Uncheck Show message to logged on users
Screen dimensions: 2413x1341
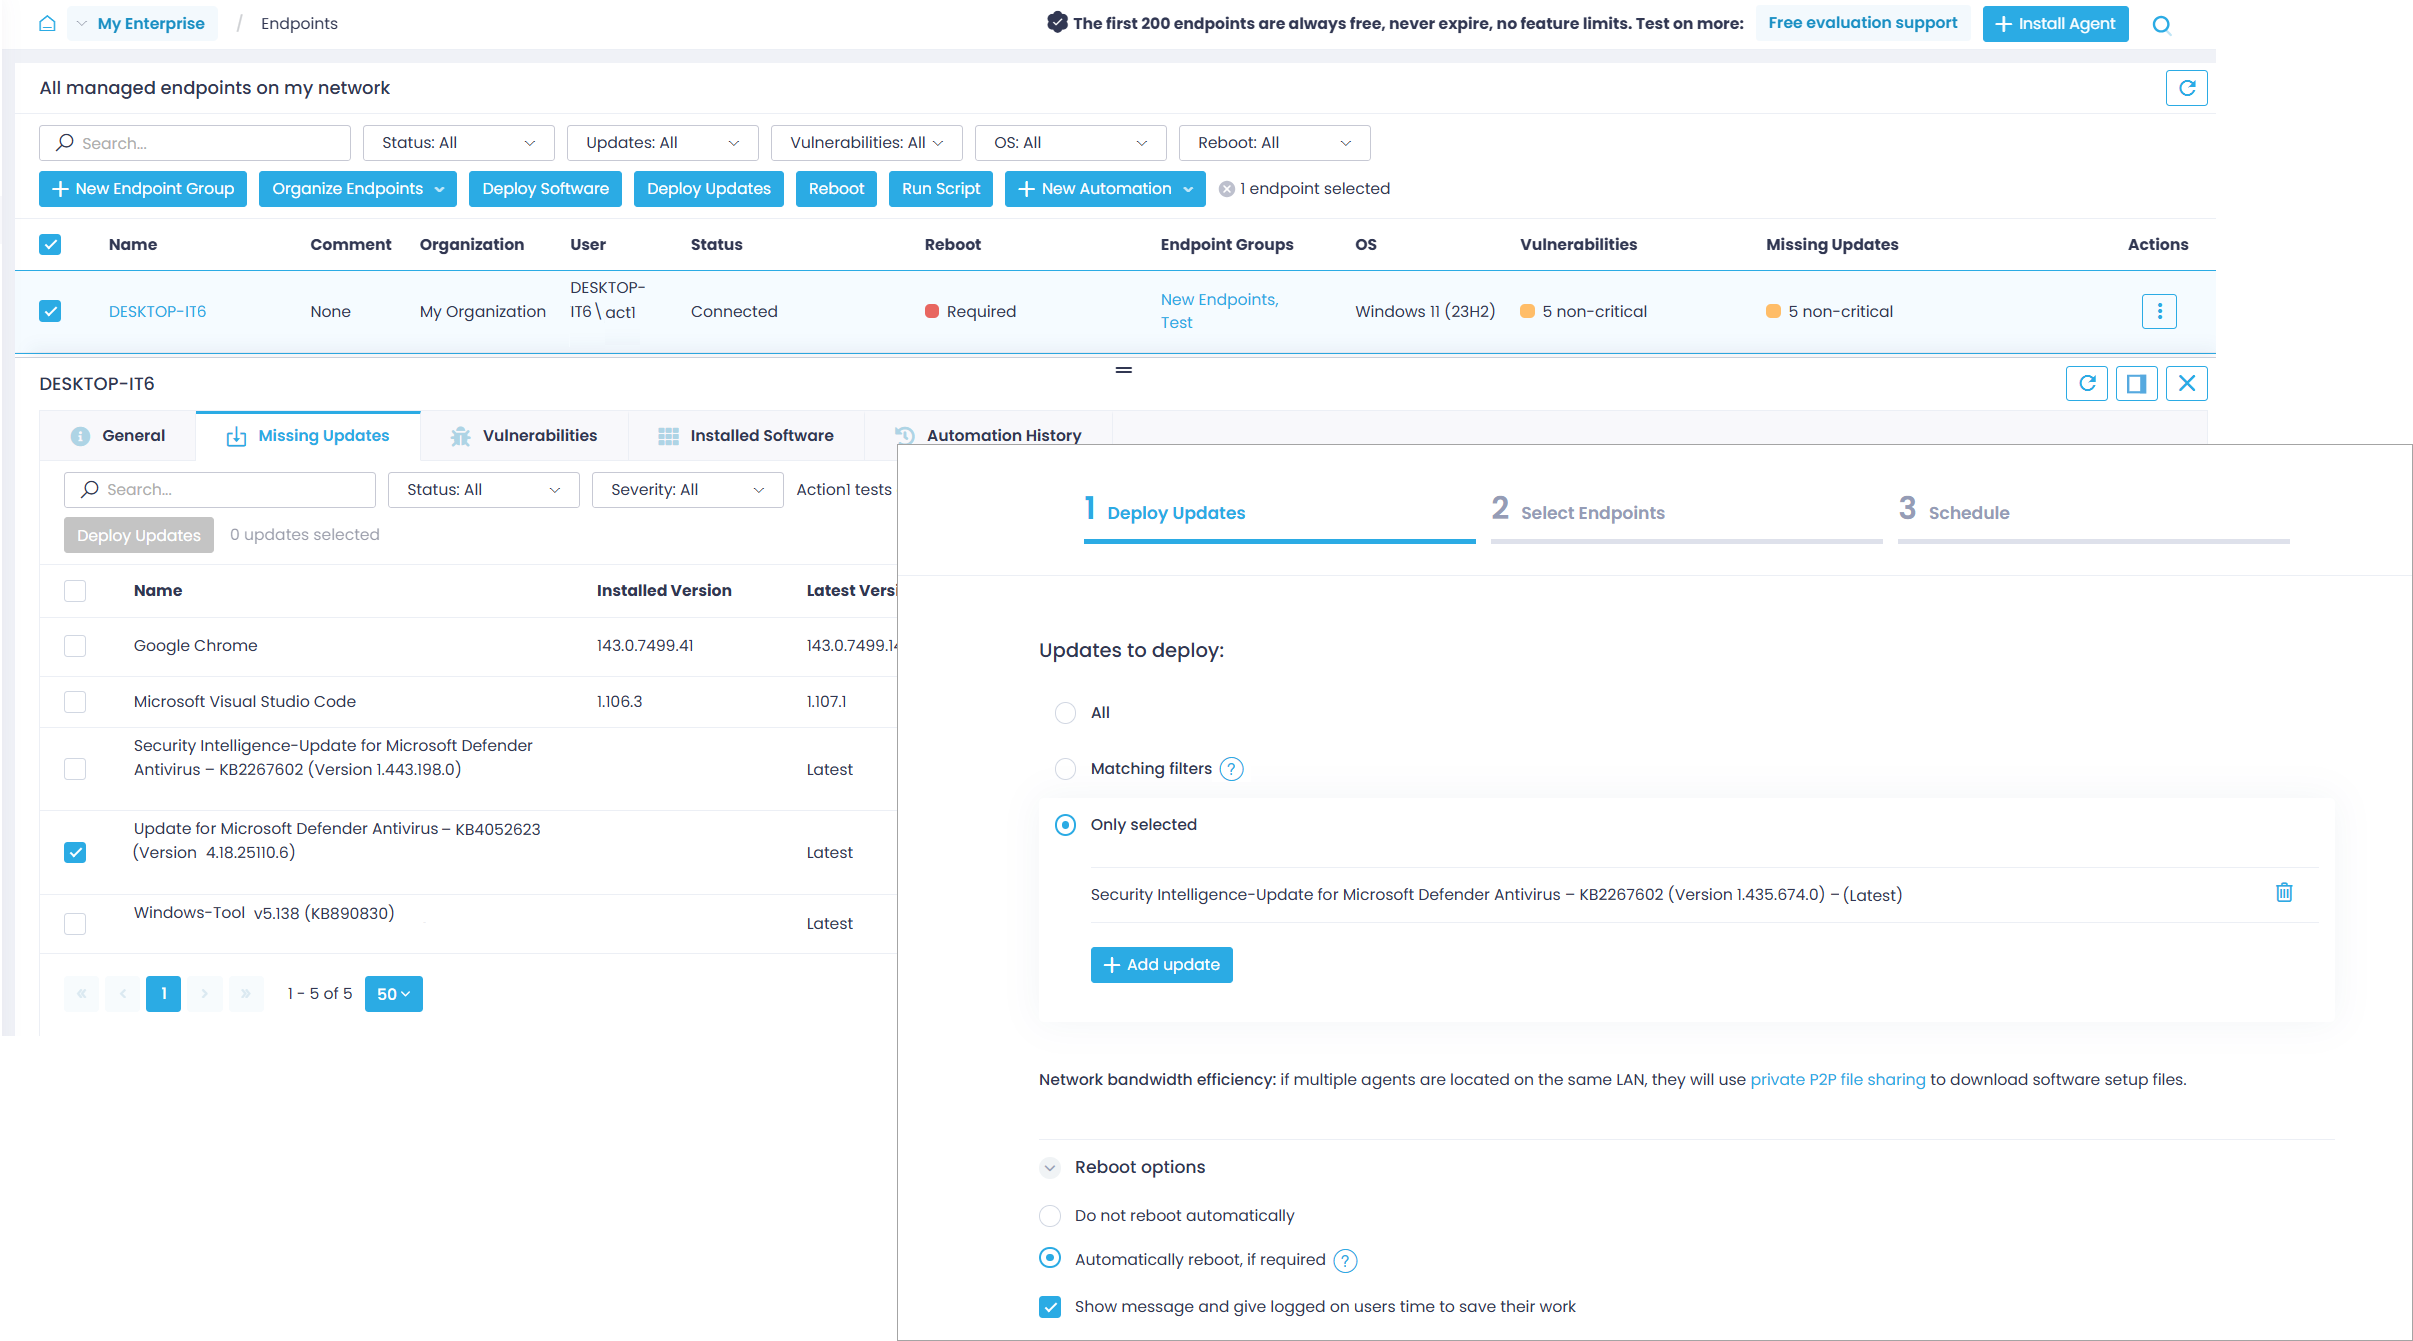1050,1307
